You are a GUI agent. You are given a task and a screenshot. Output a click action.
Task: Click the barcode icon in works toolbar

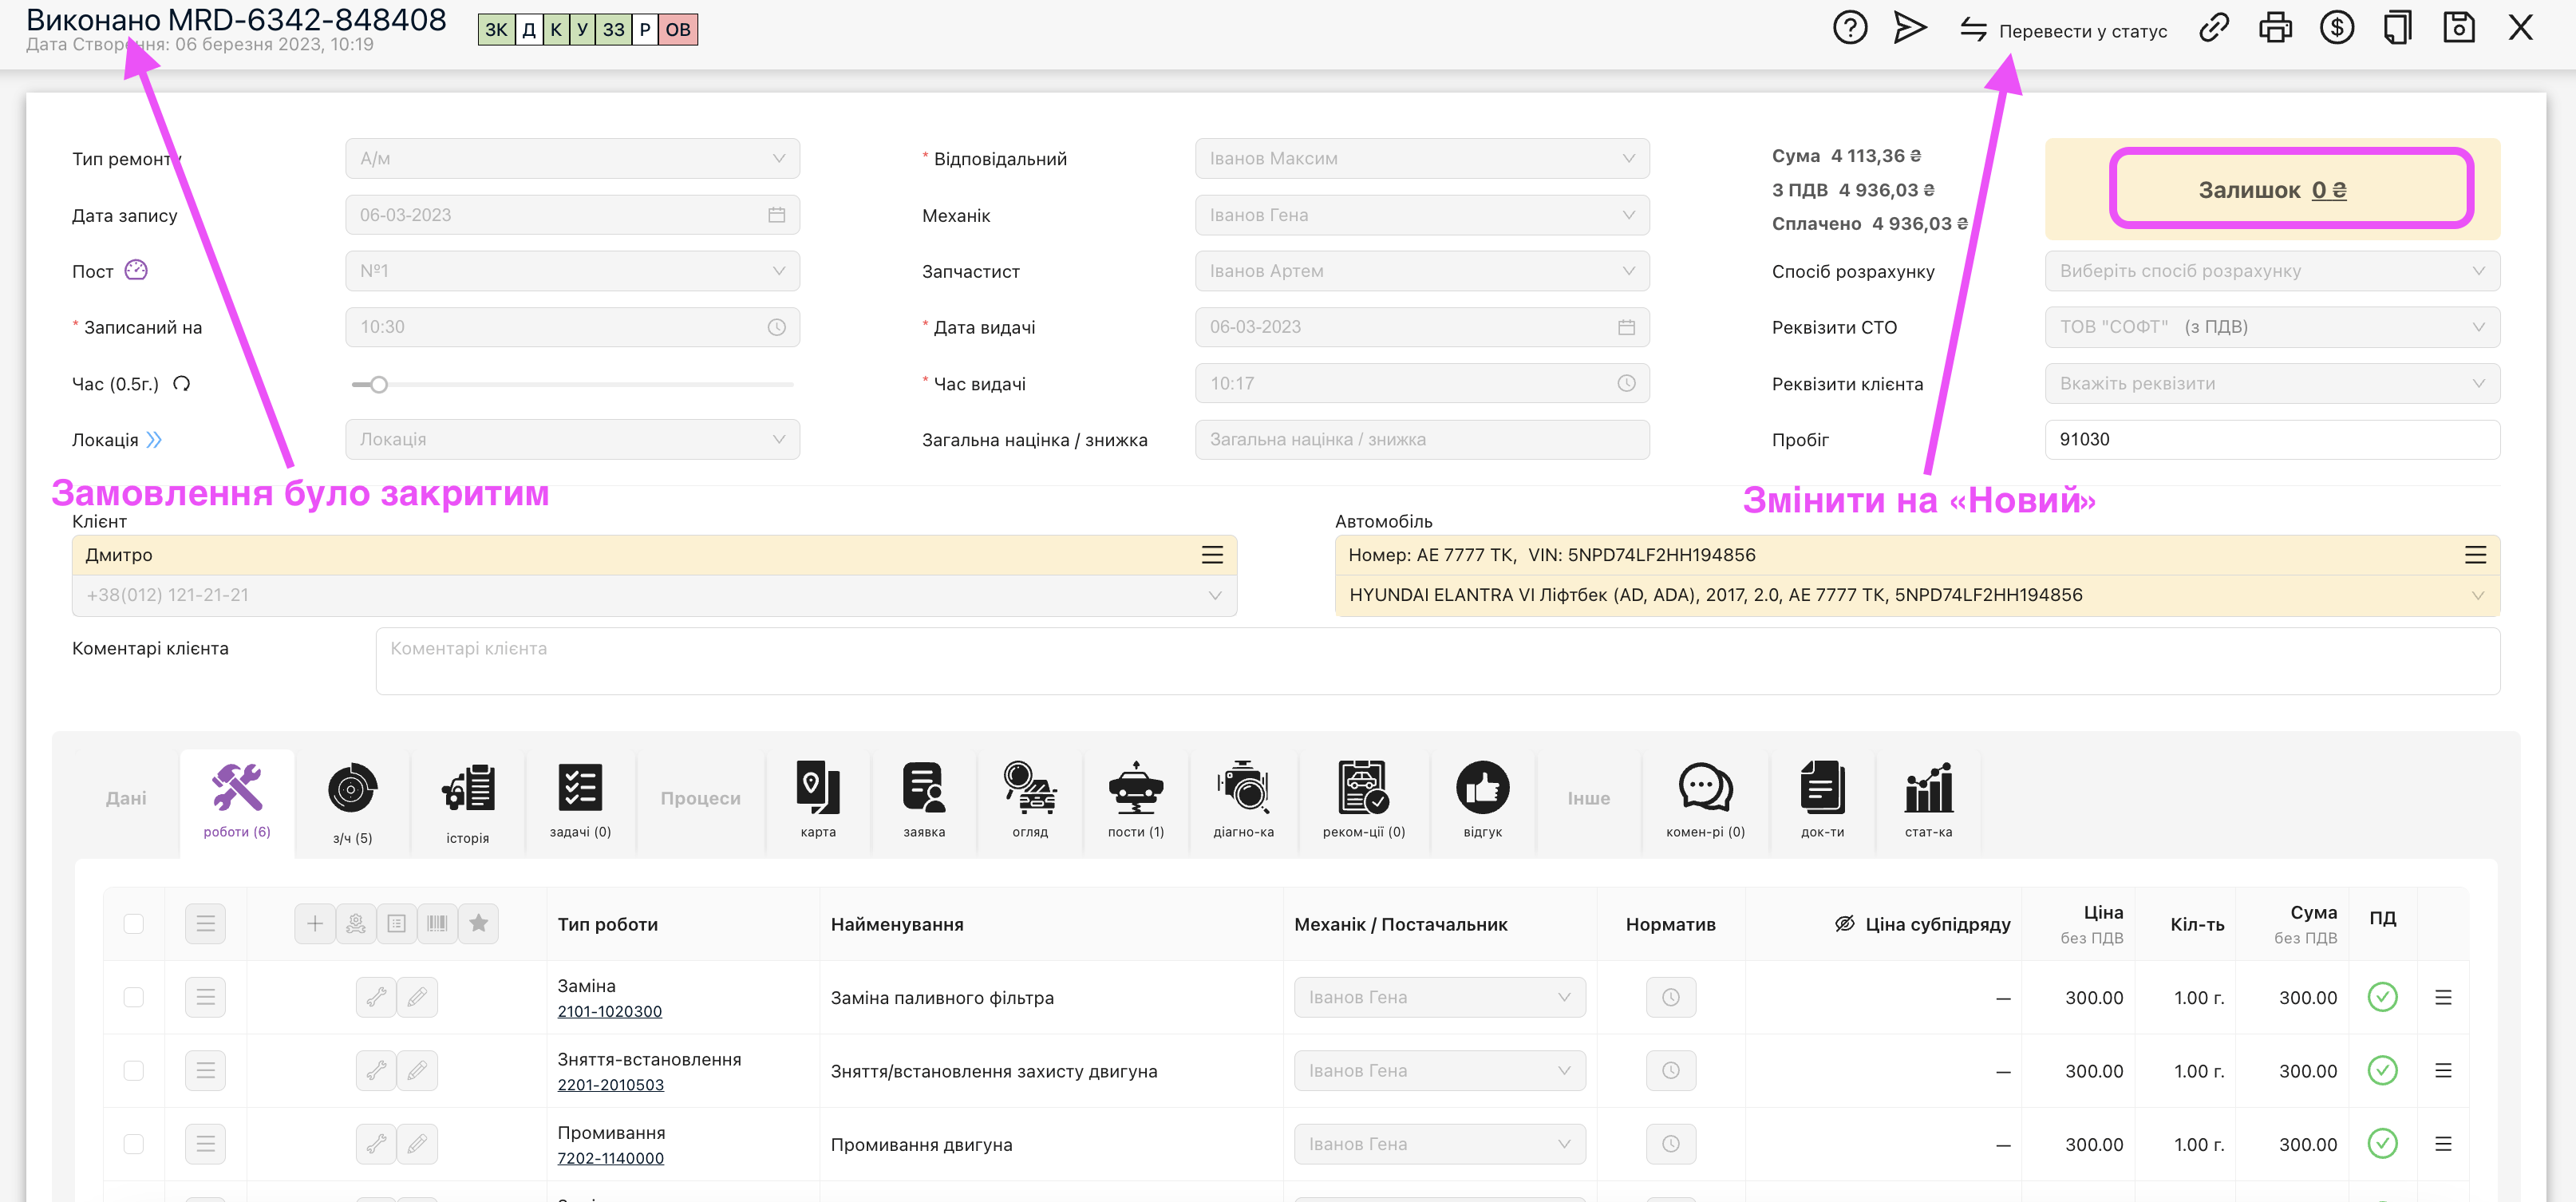tap(437, 923)
